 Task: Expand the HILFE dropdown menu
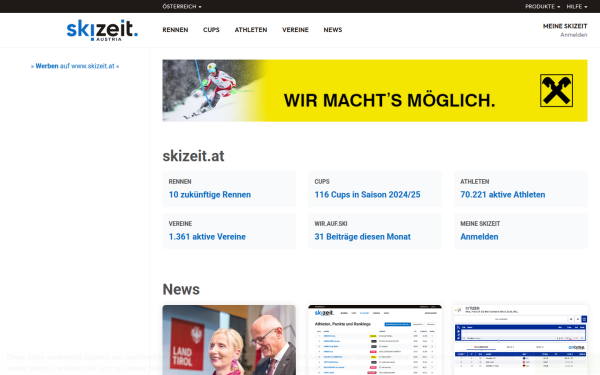tap(577, 7)
